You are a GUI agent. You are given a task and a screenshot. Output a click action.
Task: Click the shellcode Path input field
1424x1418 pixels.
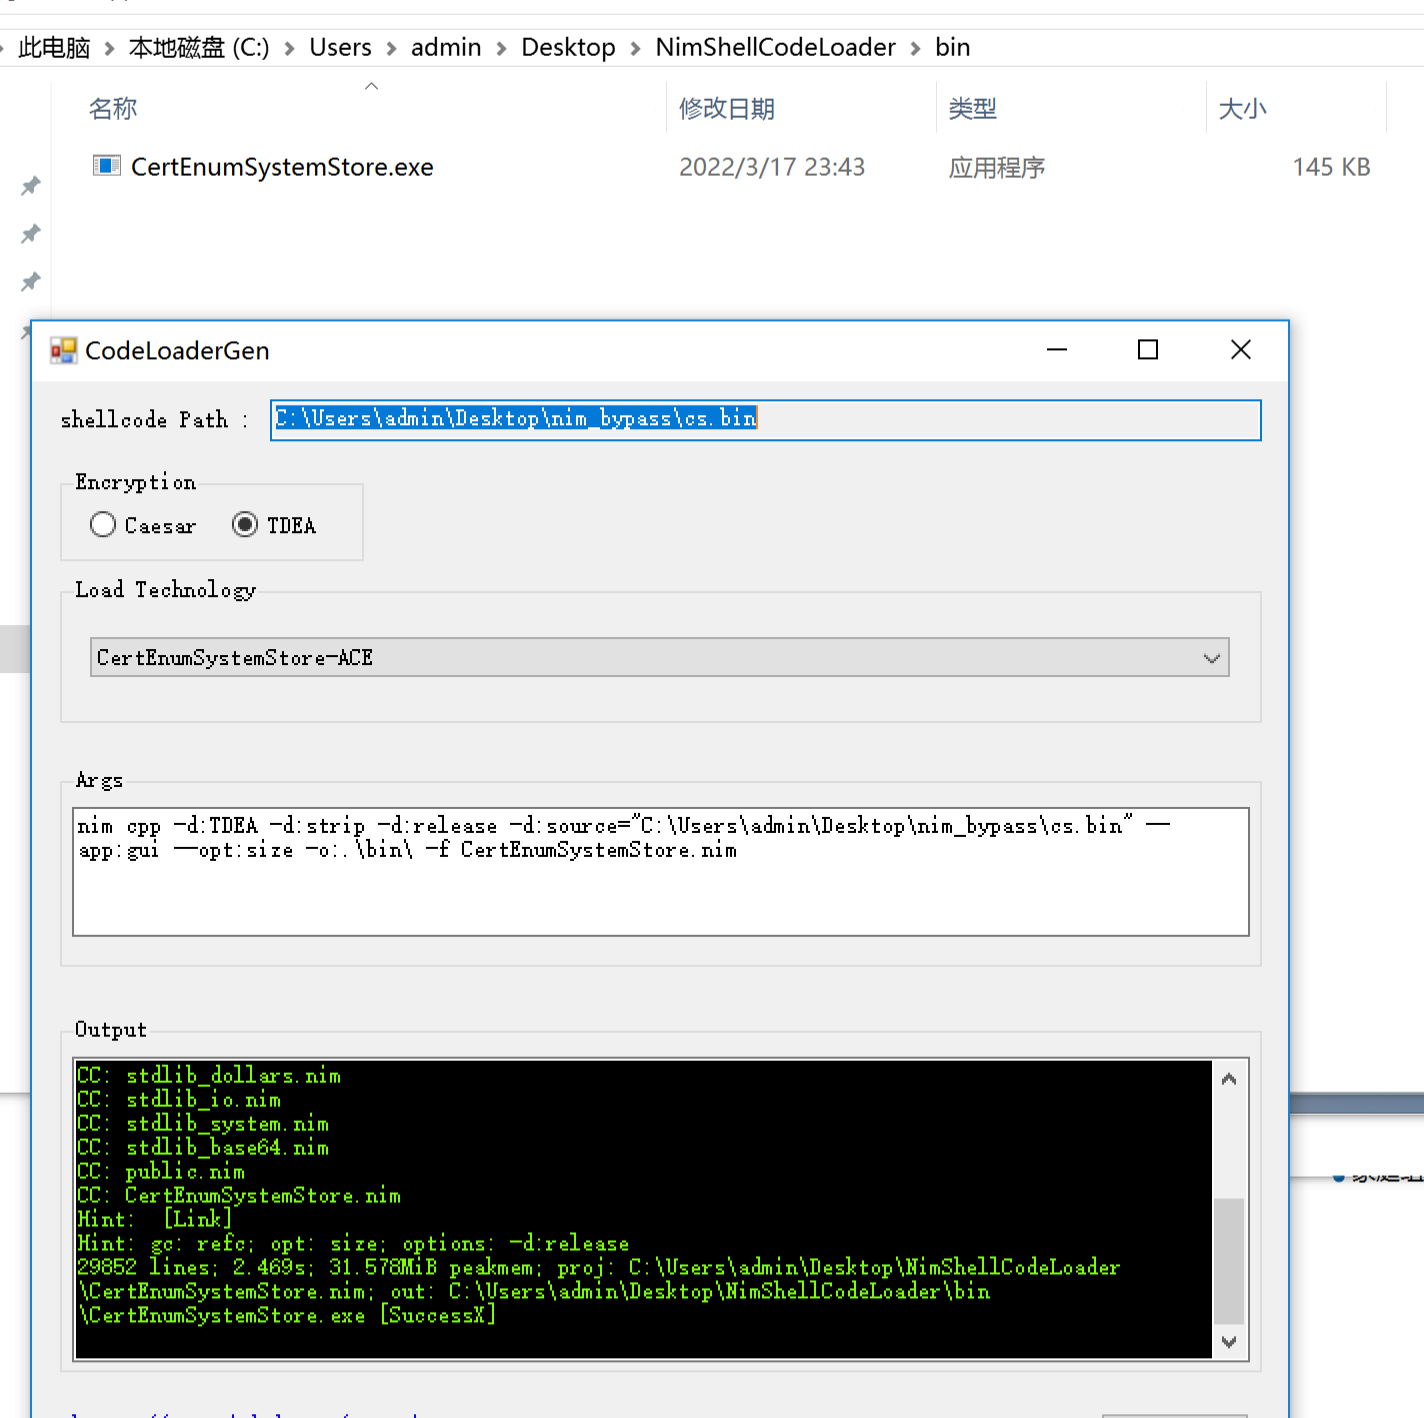point(765,420)
